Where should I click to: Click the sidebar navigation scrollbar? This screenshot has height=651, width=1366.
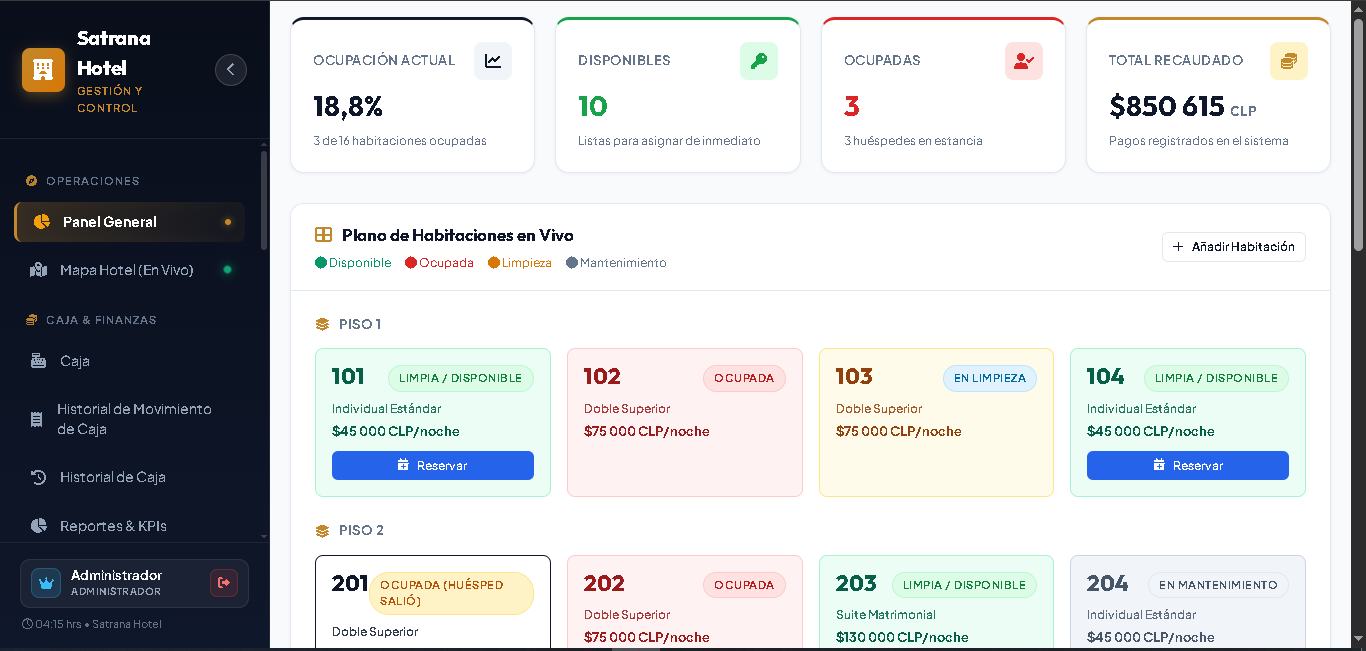click(264, 200)
